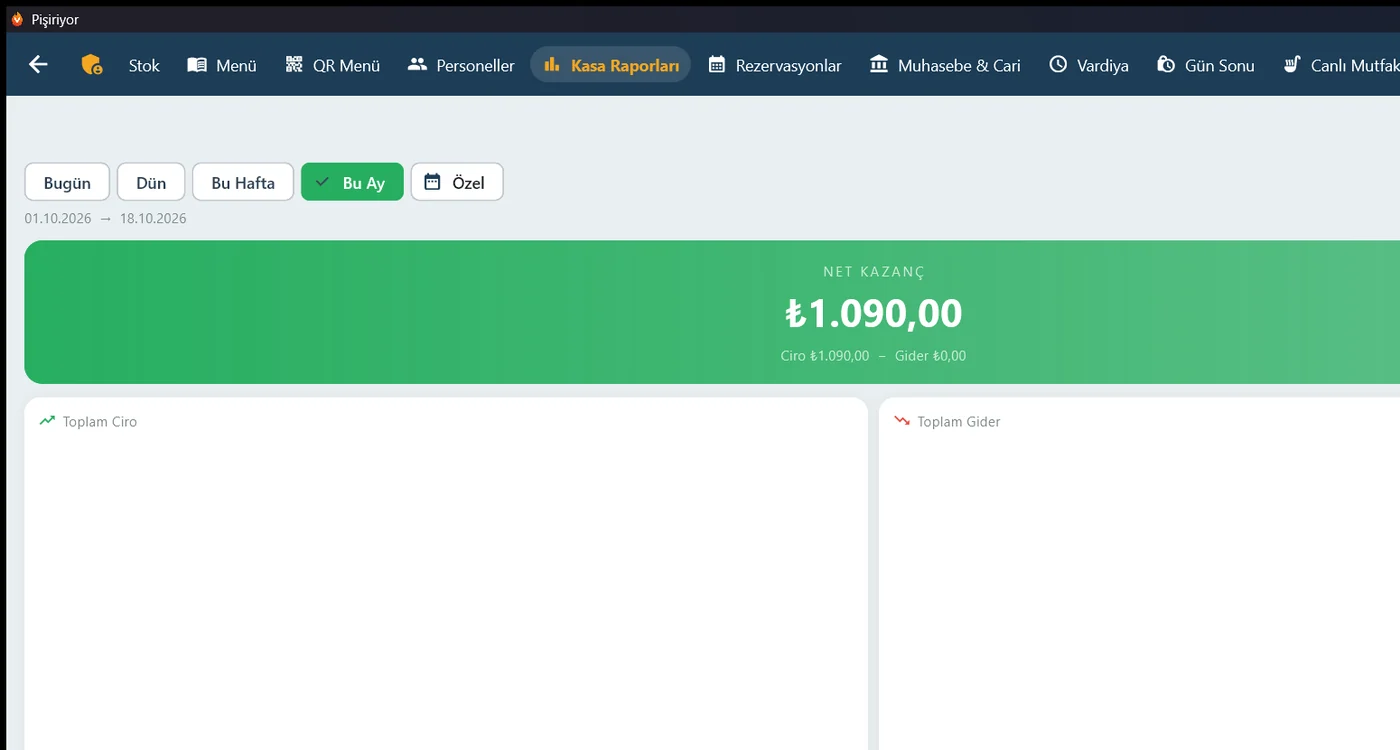Filter reports by Bugün
This screenshot has width=1400, height=750.
pyautogui.click(x=67, y=182)
